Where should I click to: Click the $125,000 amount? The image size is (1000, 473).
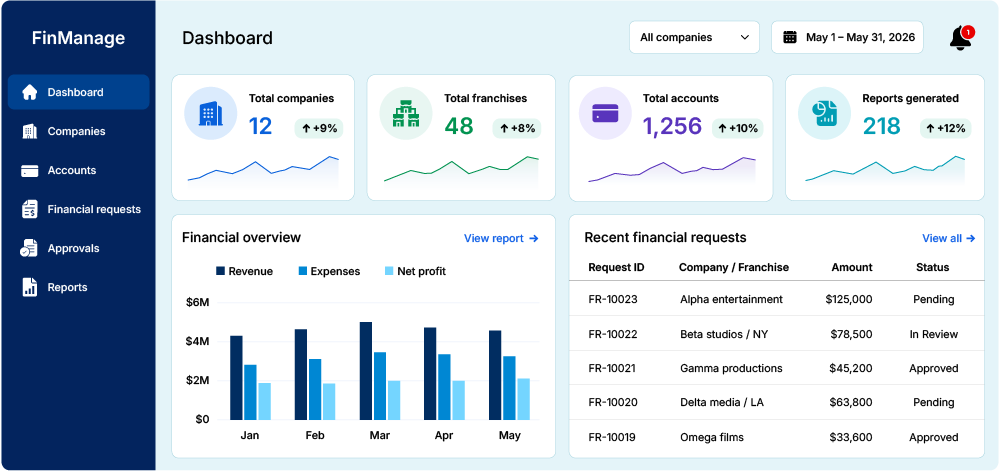pyautogui.click(x=849, y=300)
